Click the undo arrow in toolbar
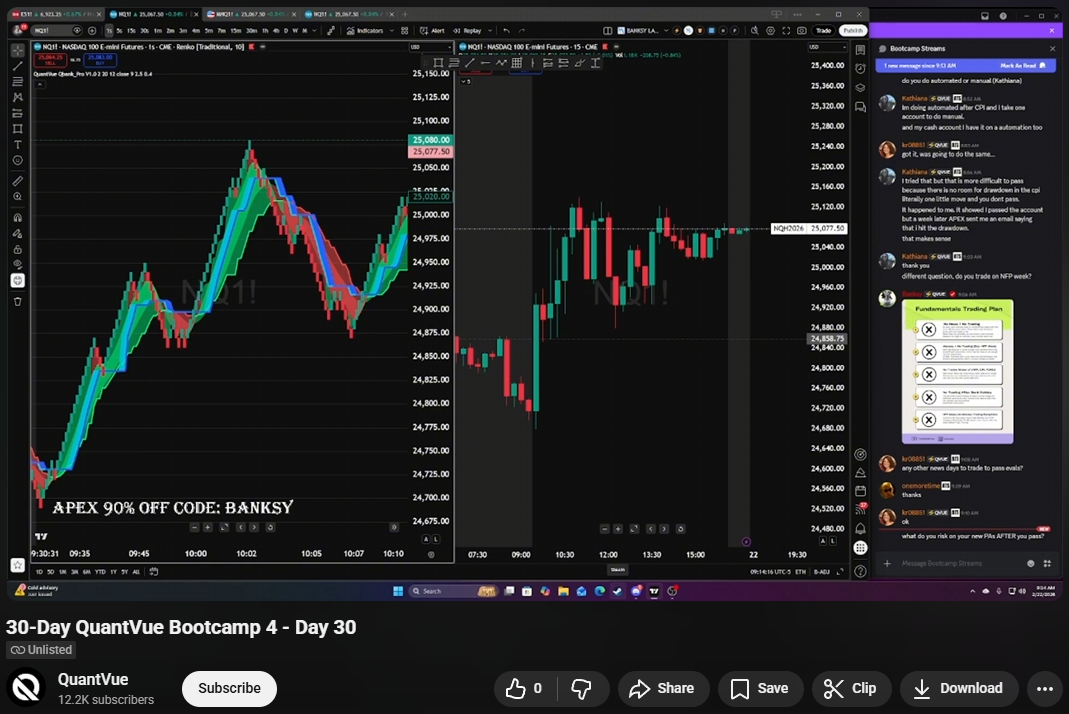Image resolution: width=1069 pixels, height=714 pixels. (507, 31)
